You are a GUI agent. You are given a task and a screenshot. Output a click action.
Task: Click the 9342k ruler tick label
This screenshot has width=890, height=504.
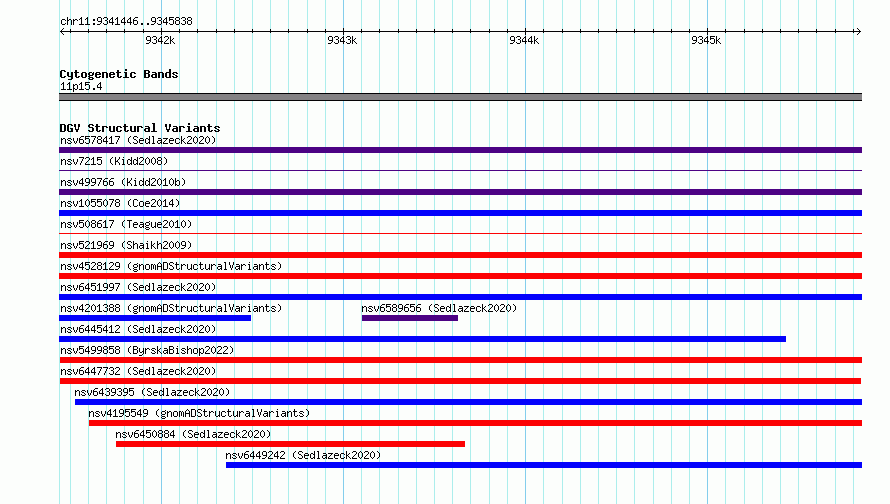160,40
